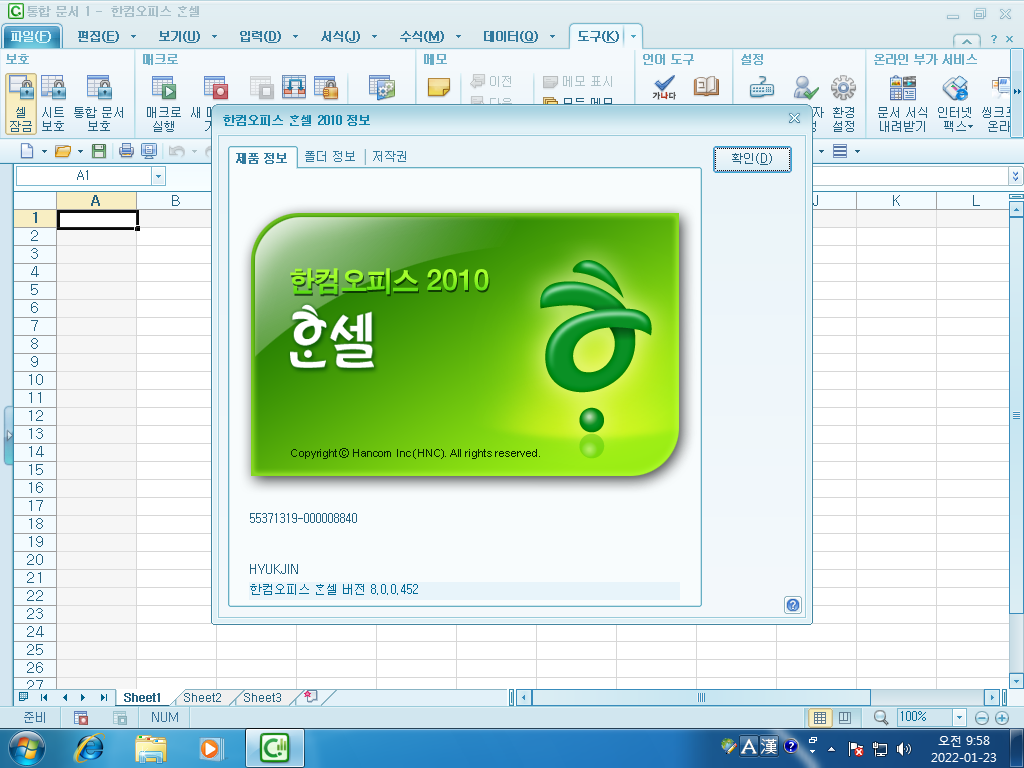Open the 서식(J) menu dropdown arrow
Image resolution: width=1024 pixels, height=768 pixels.
pos(374,37)
